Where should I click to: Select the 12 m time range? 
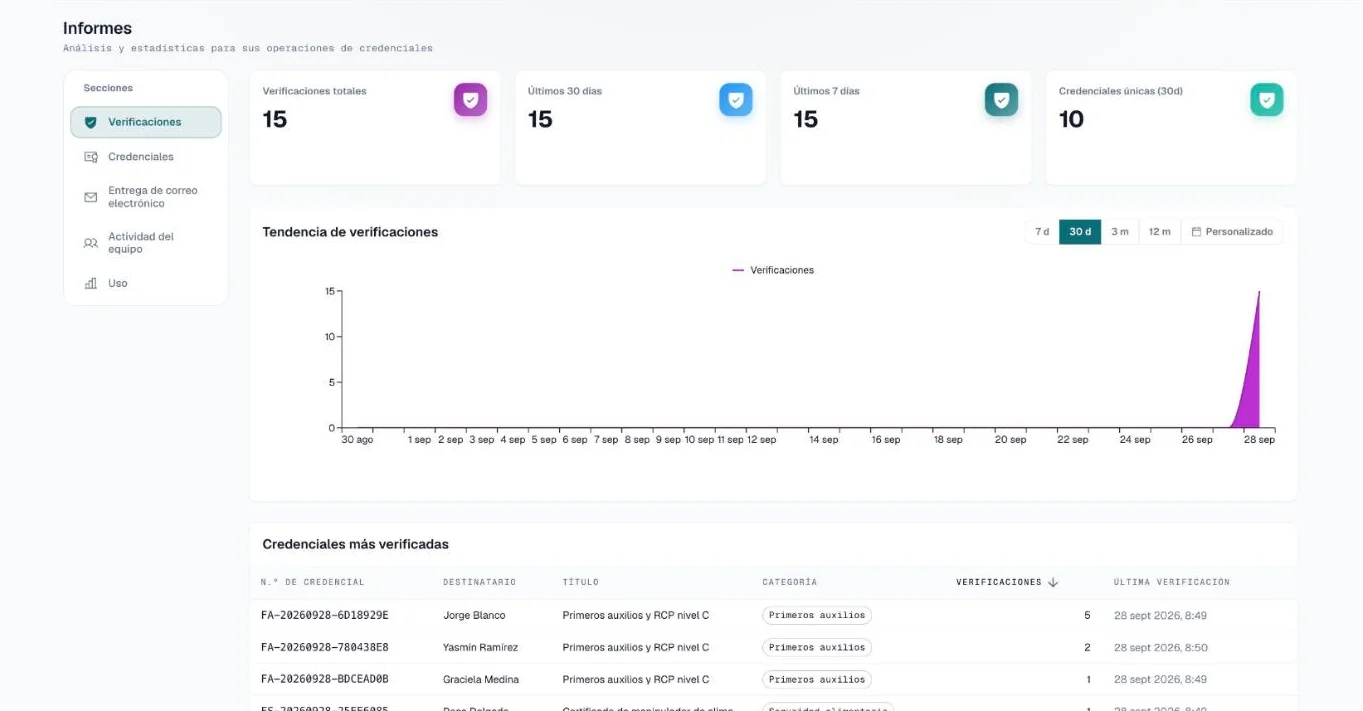coord(1159,232)
